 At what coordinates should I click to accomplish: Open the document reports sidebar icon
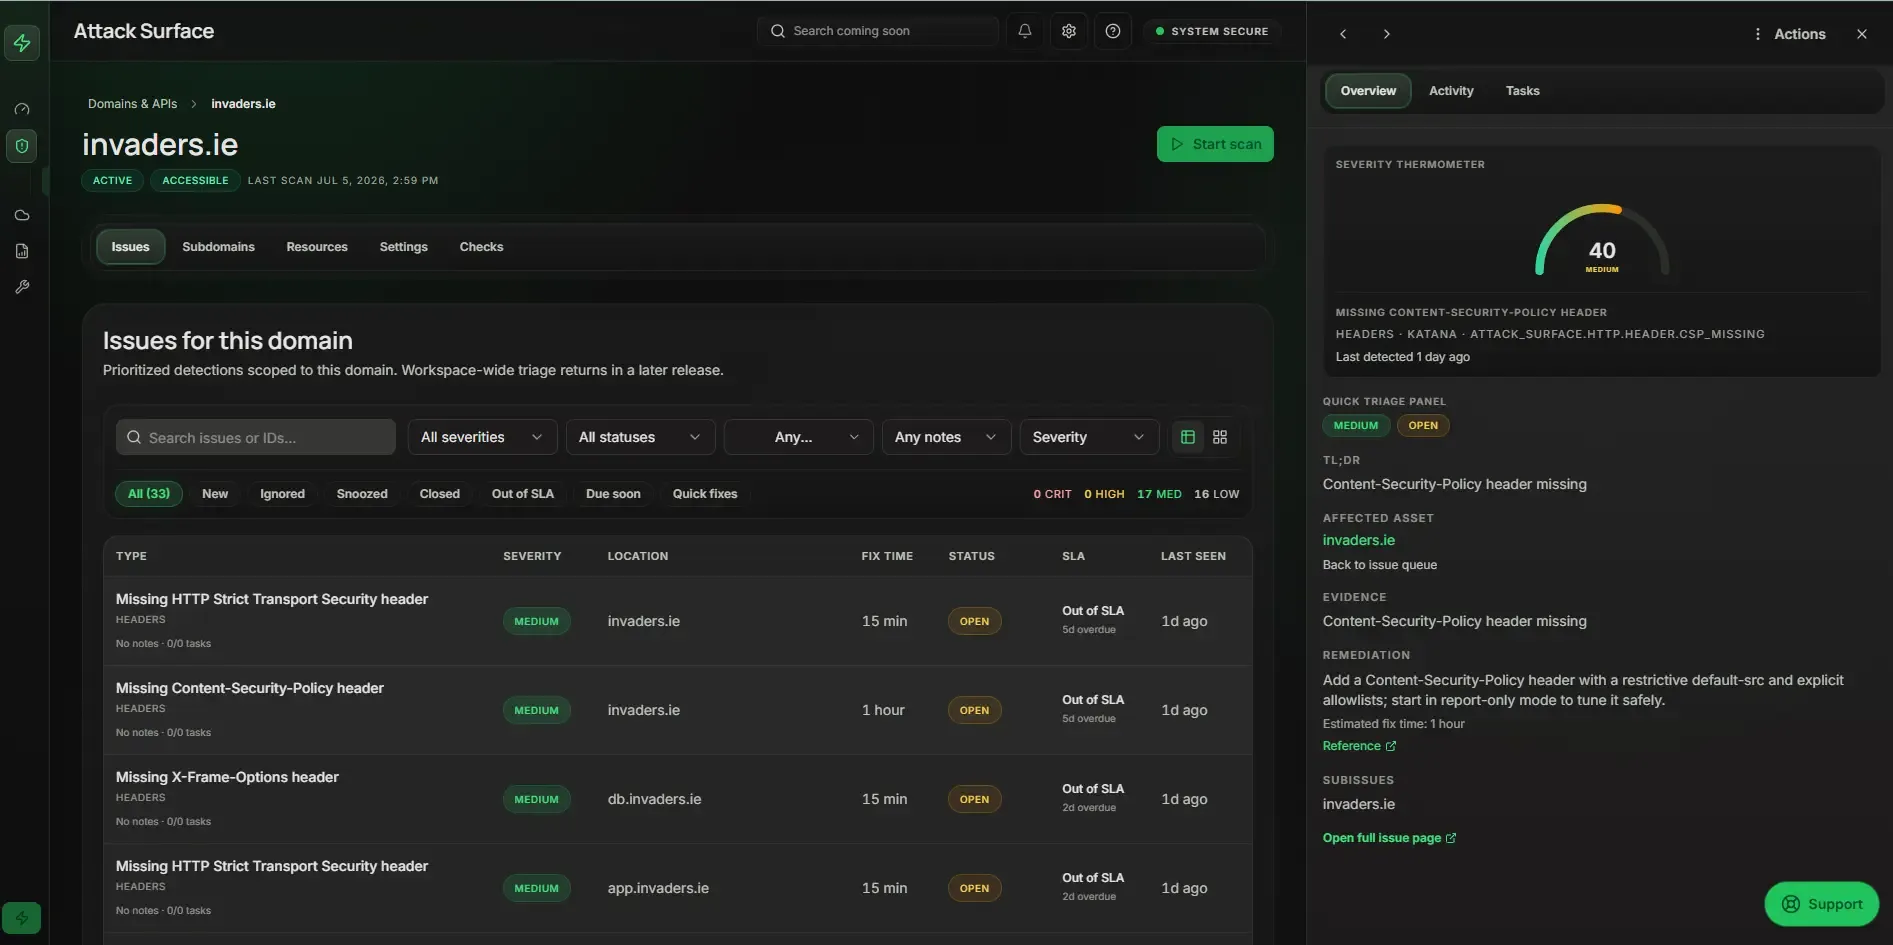[22, 251]
